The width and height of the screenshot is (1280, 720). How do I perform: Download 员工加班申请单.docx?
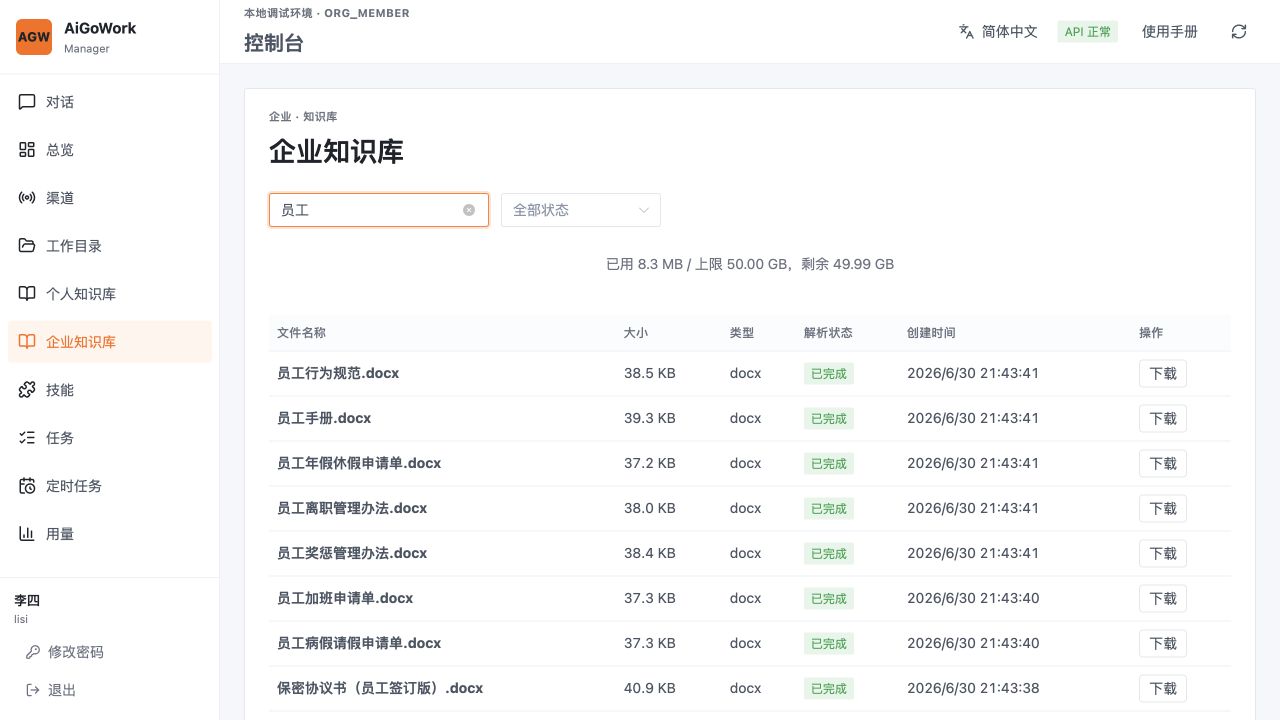coord(1163,599)
